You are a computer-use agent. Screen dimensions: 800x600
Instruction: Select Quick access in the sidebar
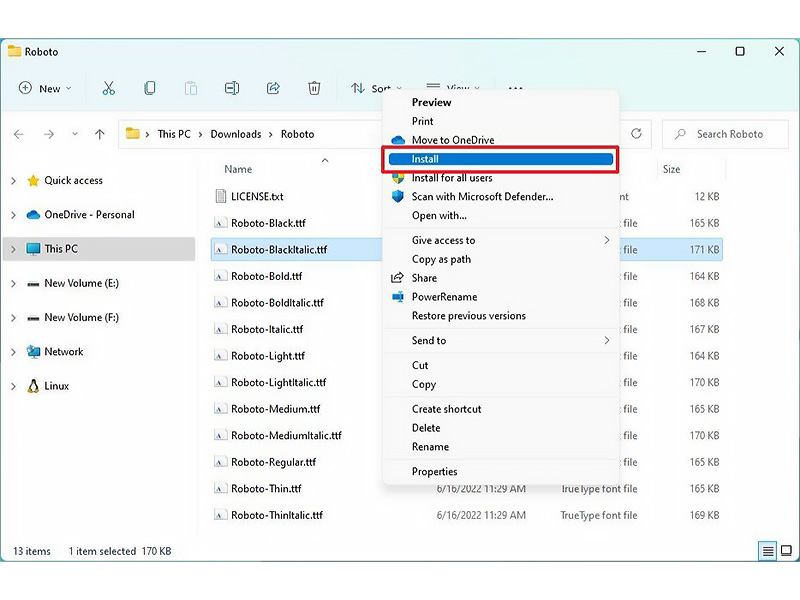tap(73, 180)
